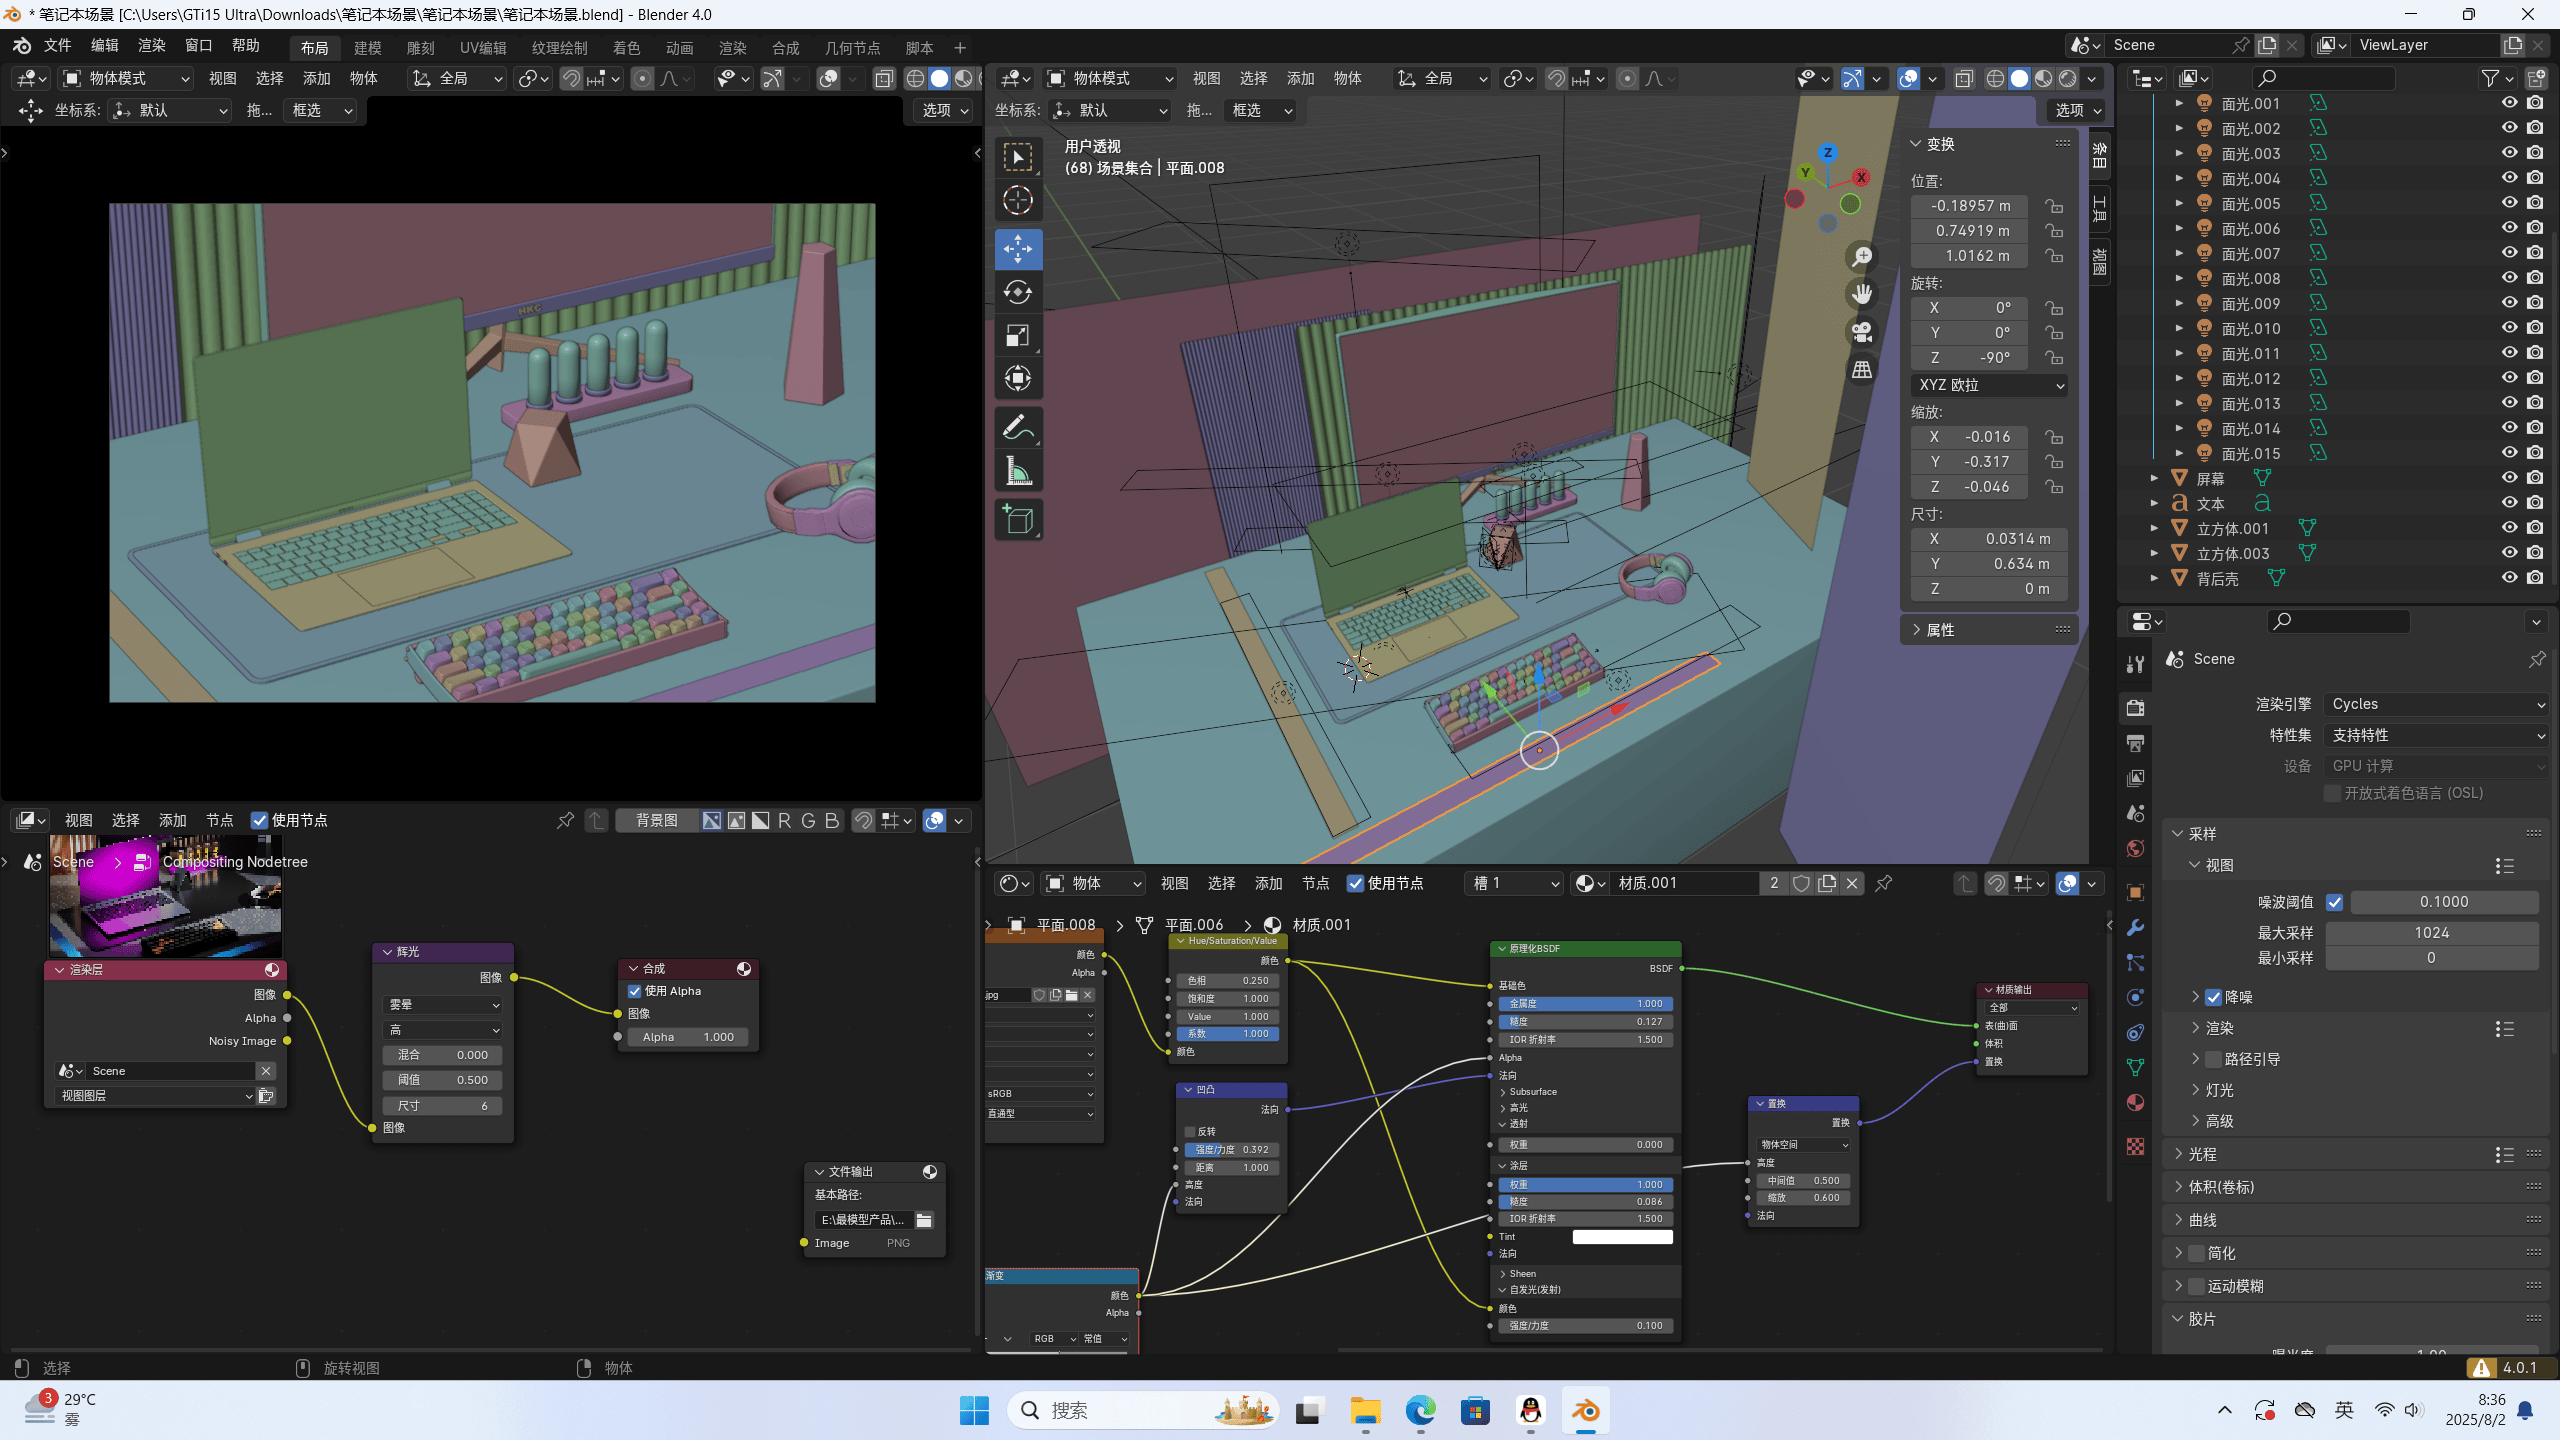Screen dimensions: 2560x1440
Task: Click the folder icon in File Output node
Action: pyautogui.click(x=924, y=1220)
